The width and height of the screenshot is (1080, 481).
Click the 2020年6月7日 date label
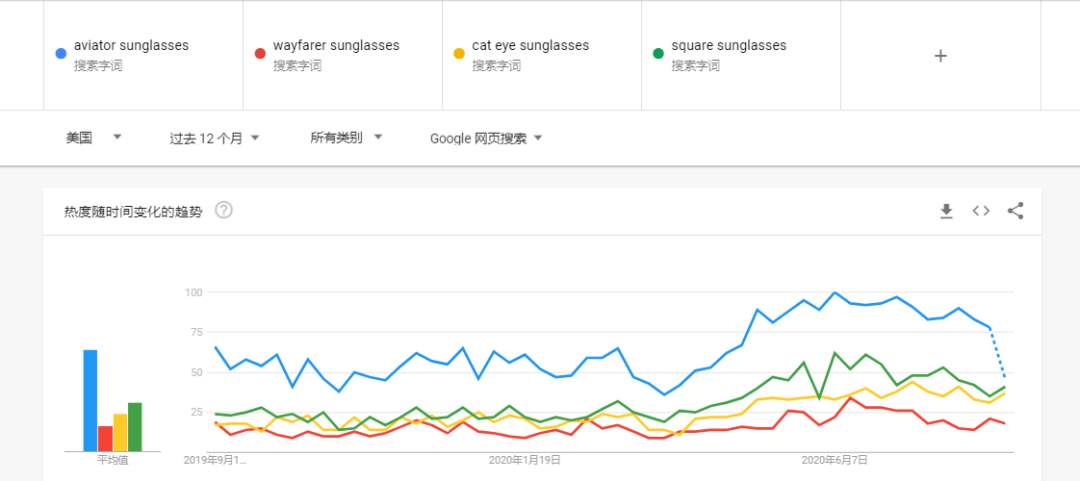coord(834,460)
